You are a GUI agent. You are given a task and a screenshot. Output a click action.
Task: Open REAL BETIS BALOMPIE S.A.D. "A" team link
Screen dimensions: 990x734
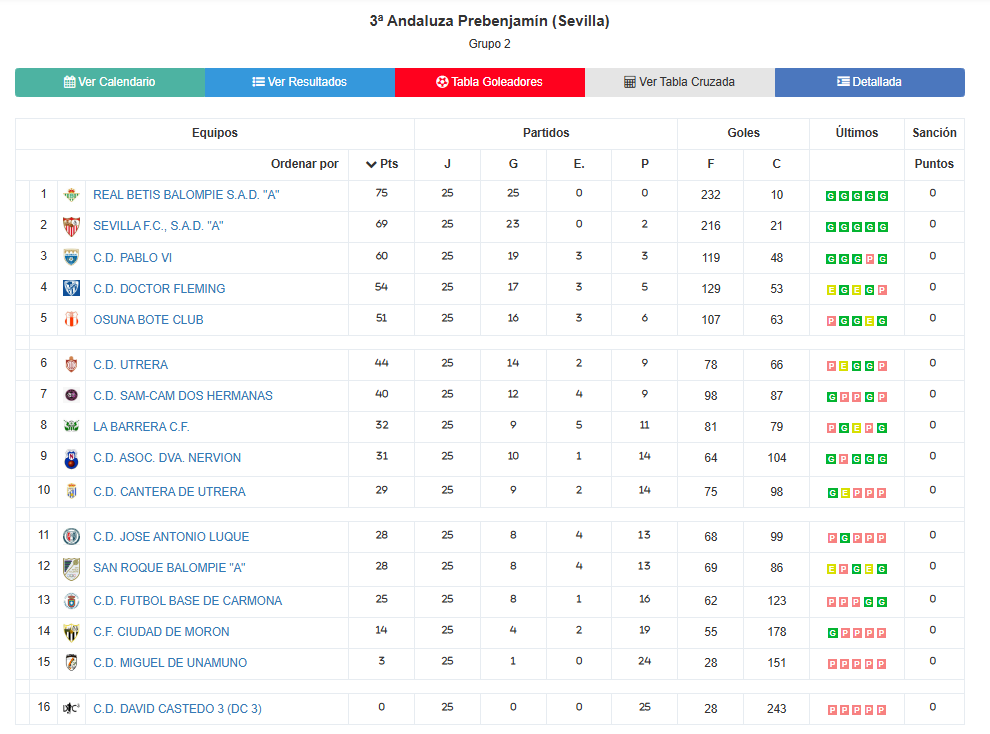click(x=186, y=195)
